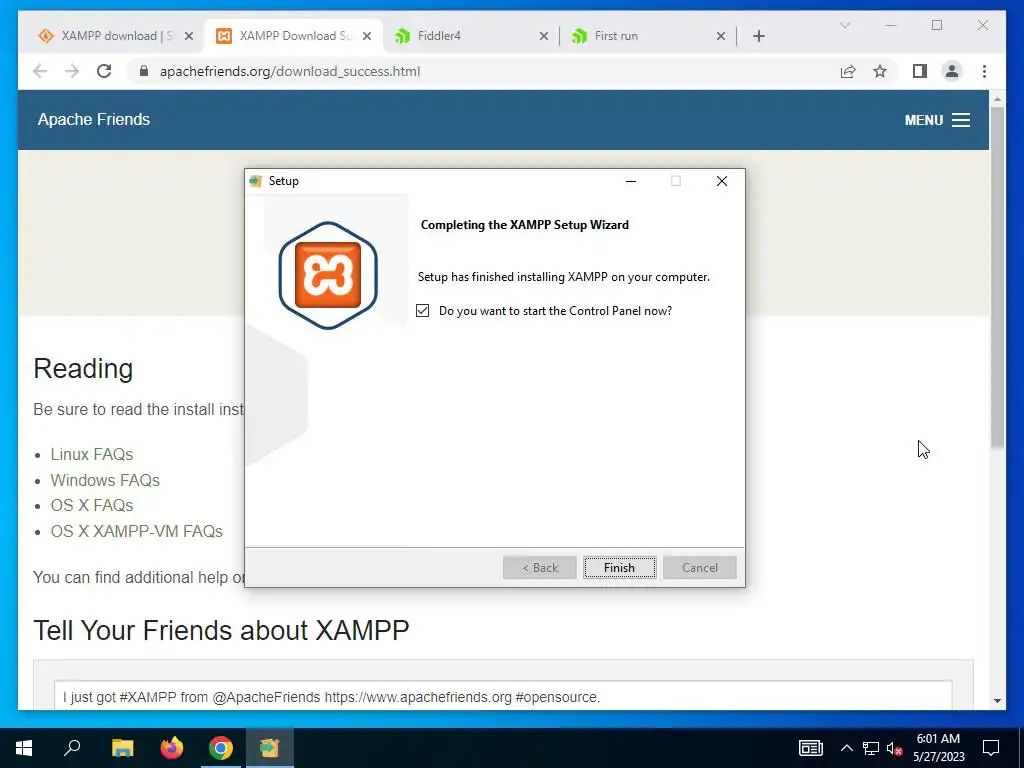Image resolution: width=1024 pixels, height=768 pixels.
Task: Open a new Chrome tab
Action: (758, 37)
